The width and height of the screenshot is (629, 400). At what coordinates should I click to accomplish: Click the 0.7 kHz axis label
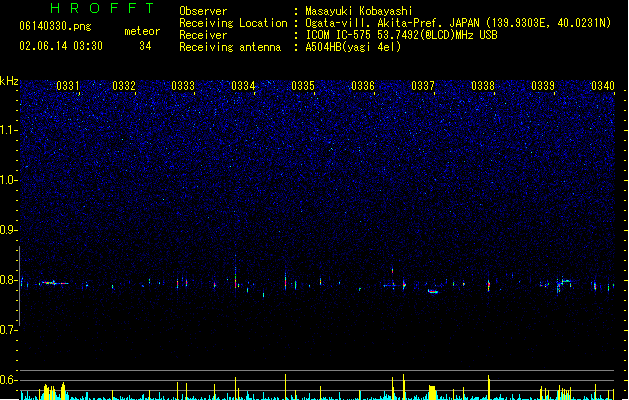point(8,330)
